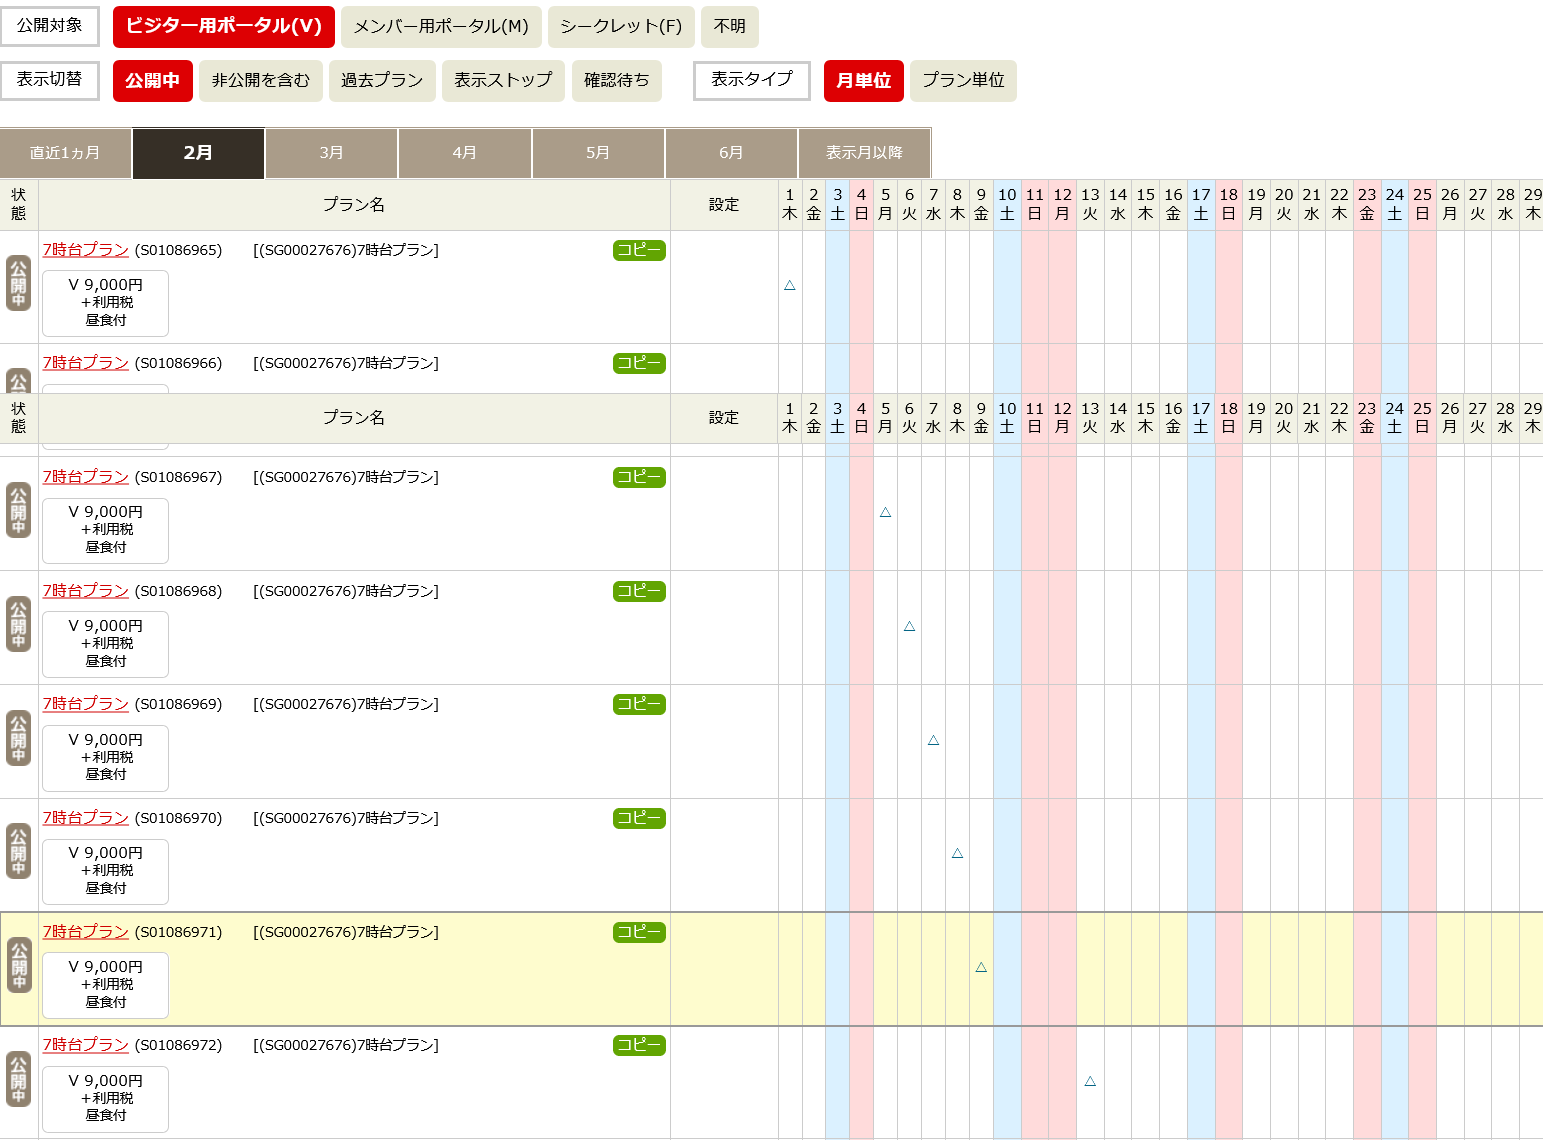Toggle 非公開を含む display filter

click(x=261, y=81)
